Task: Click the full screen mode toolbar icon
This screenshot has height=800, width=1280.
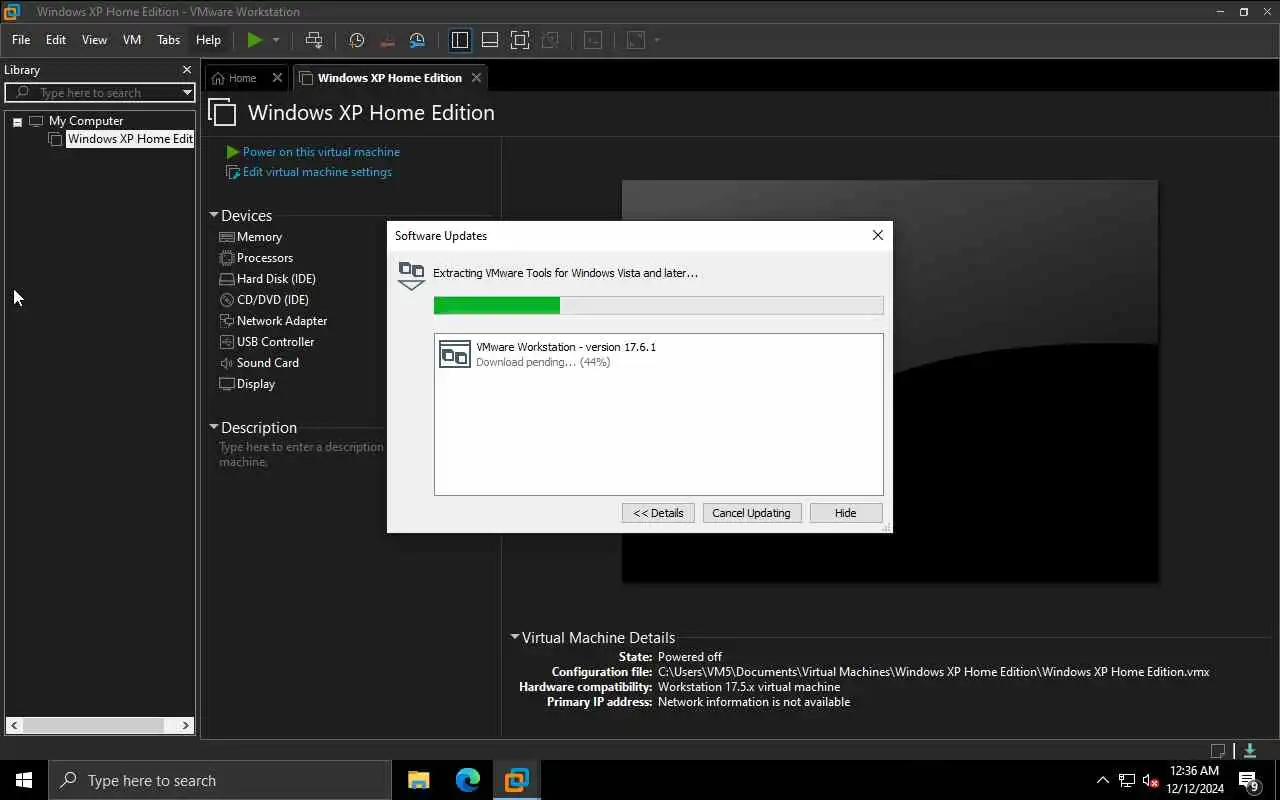Action: click(x=520, y=40)
